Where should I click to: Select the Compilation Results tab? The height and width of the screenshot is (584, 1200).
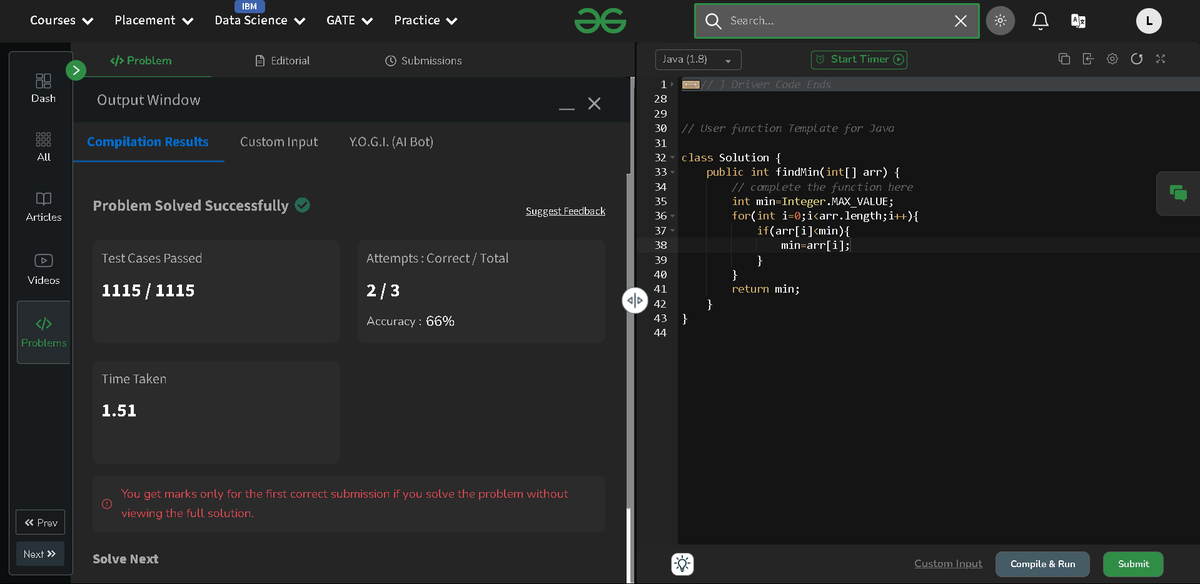click(148, 142)
